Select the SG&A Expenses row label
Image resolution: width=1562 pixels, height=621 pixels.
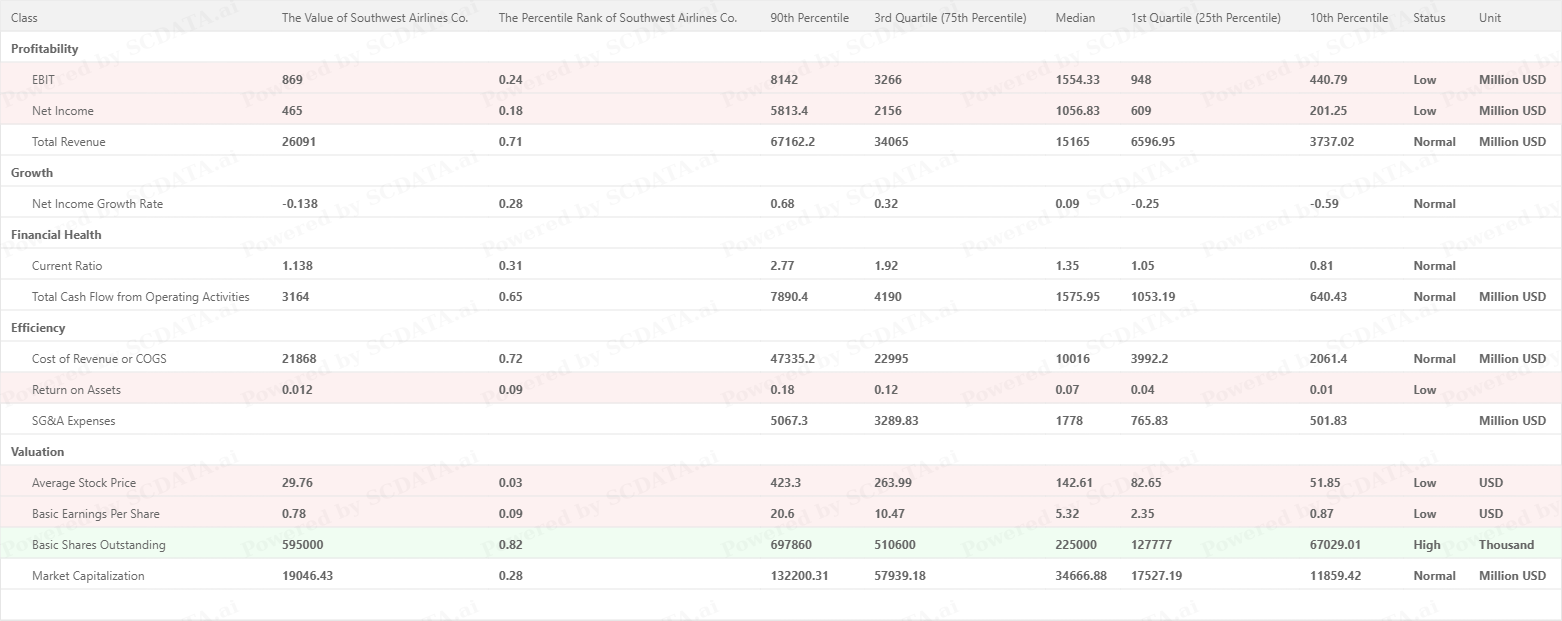pos(74,421)
